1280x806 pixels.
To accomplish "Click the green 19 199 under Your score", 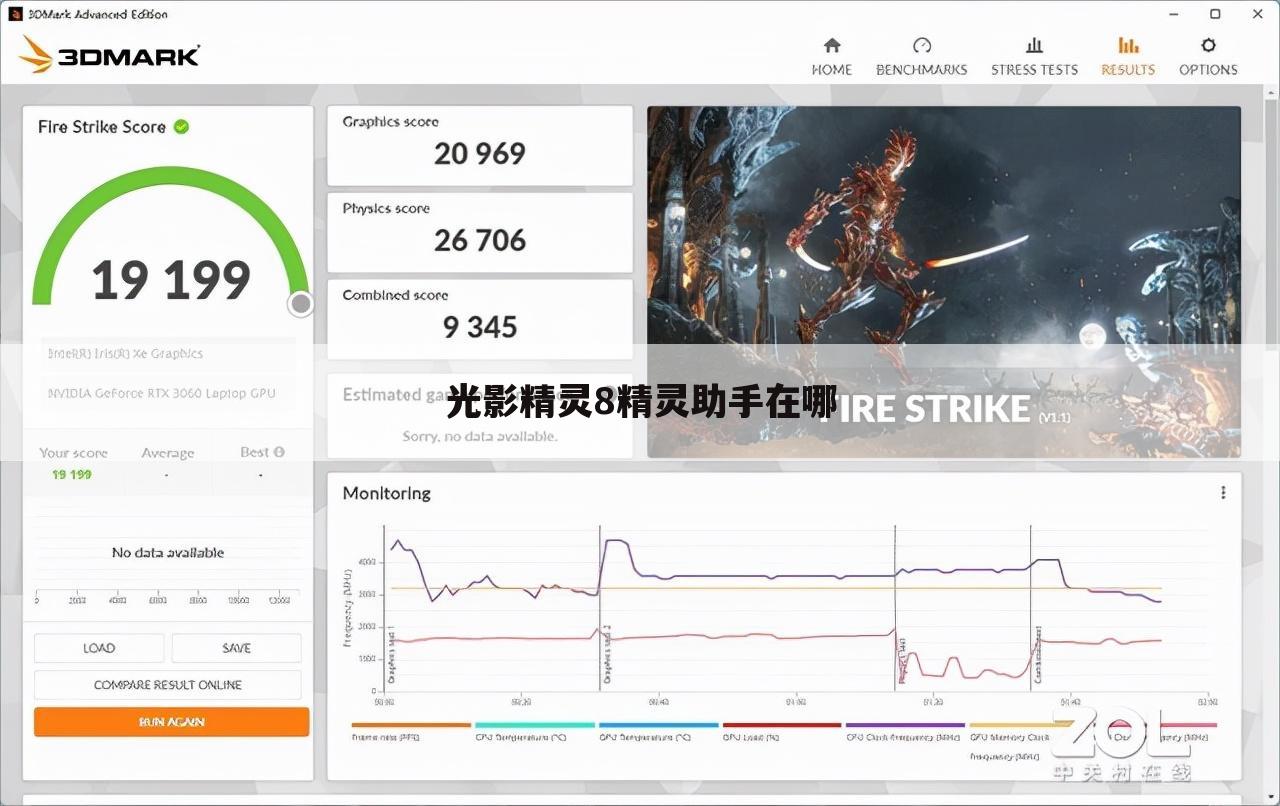I will [72, 474].
